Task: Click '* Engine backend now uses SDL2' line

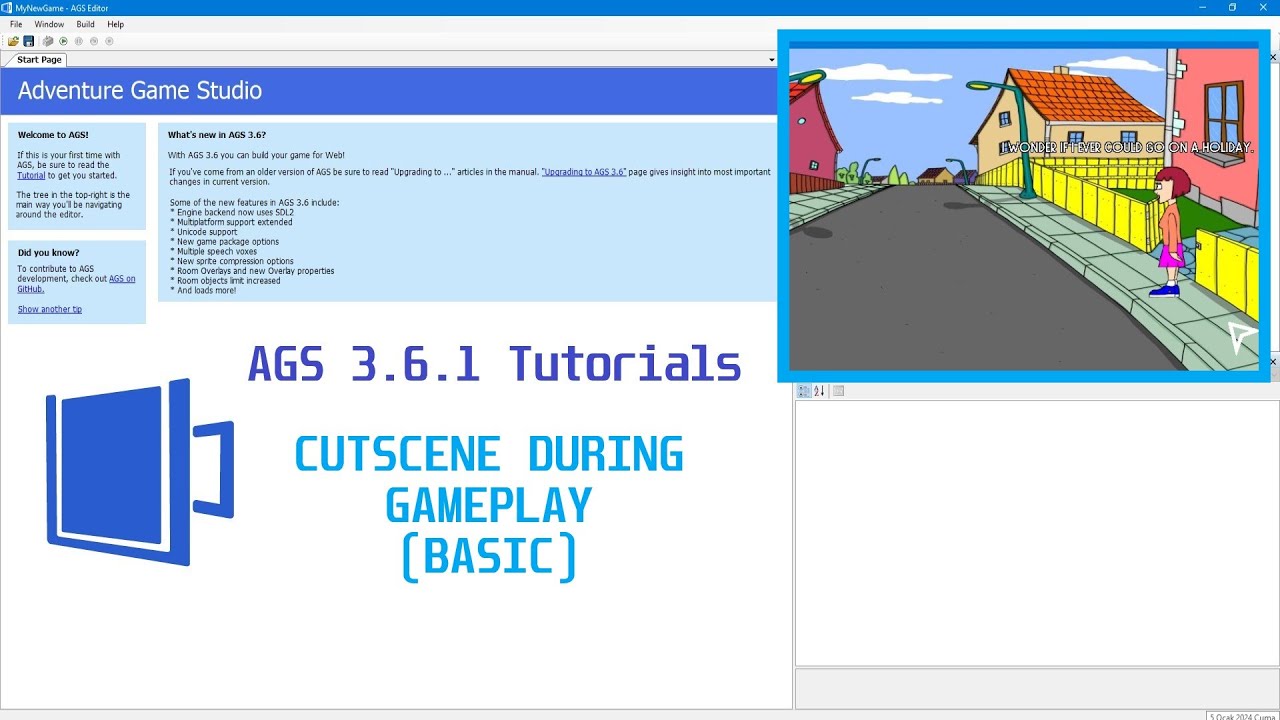Action: click(232, 212)
